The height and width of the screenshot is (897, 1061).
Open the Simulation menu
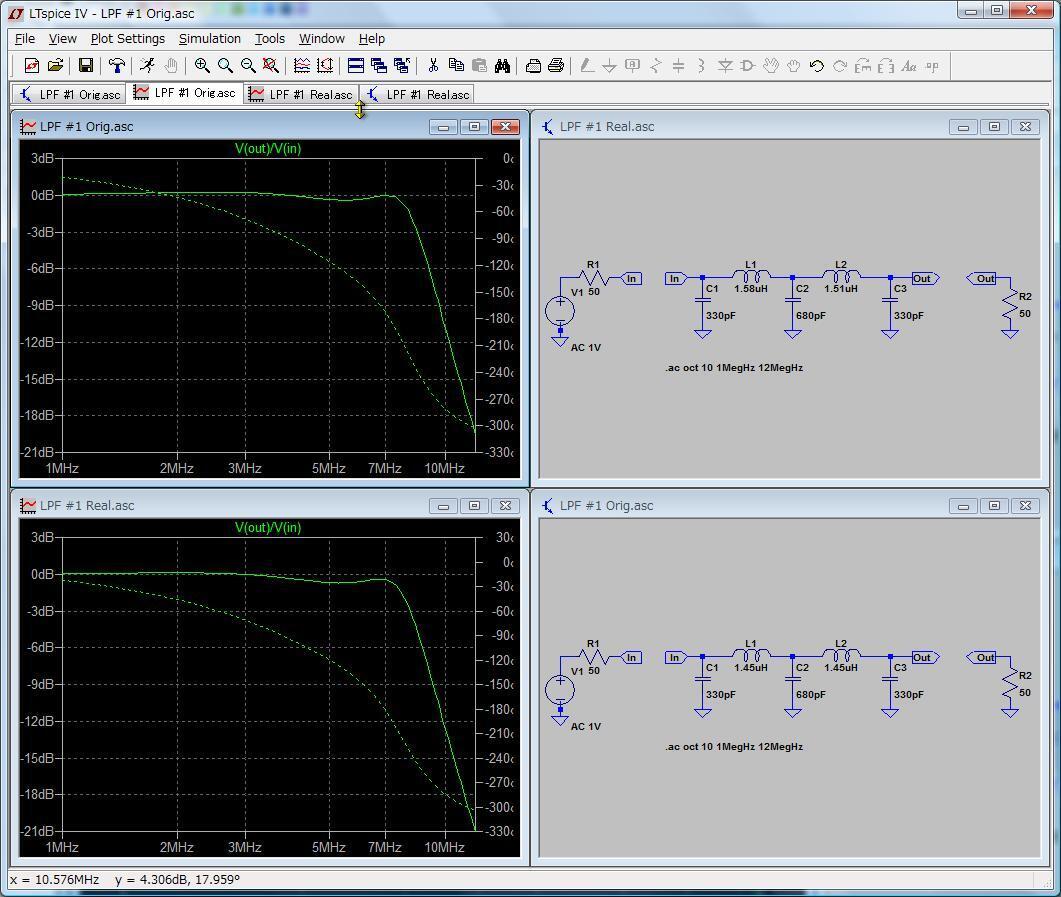pos(209,39)
